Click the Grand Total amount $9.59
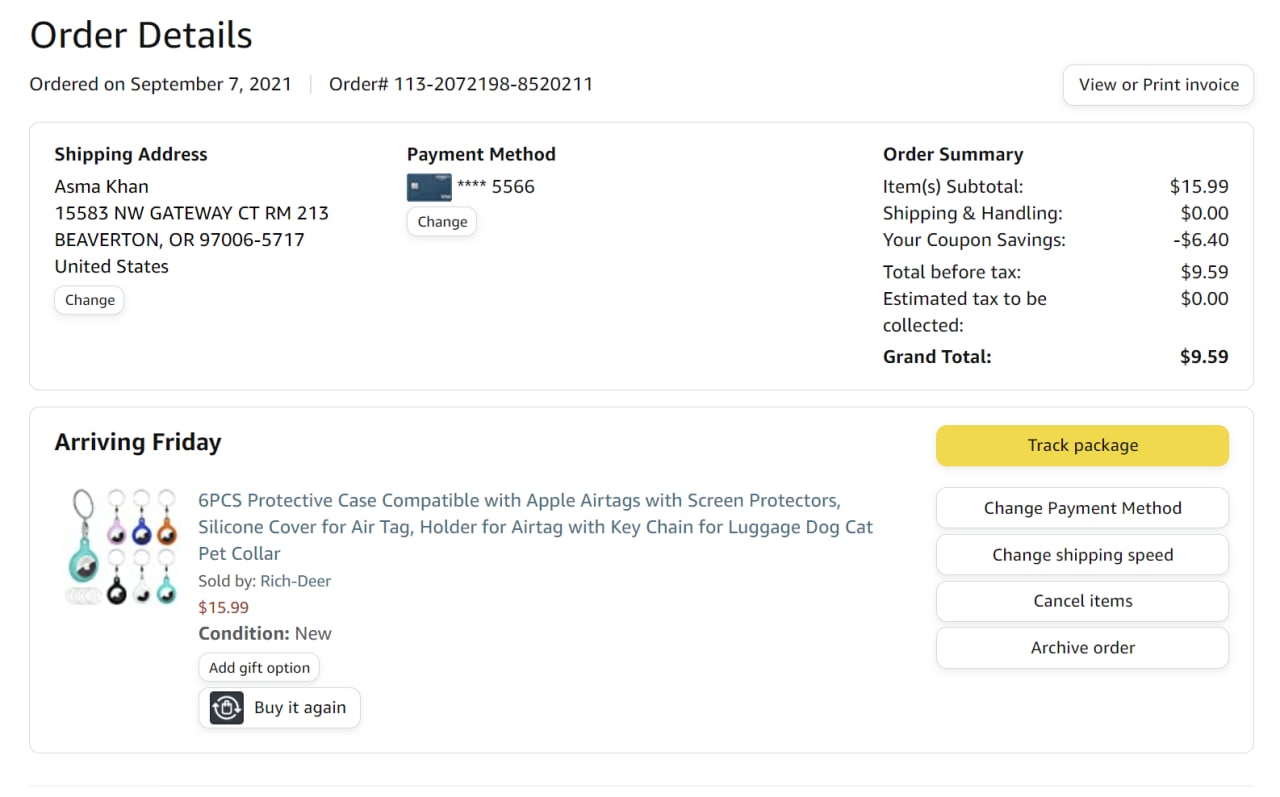 [1204, 357]
